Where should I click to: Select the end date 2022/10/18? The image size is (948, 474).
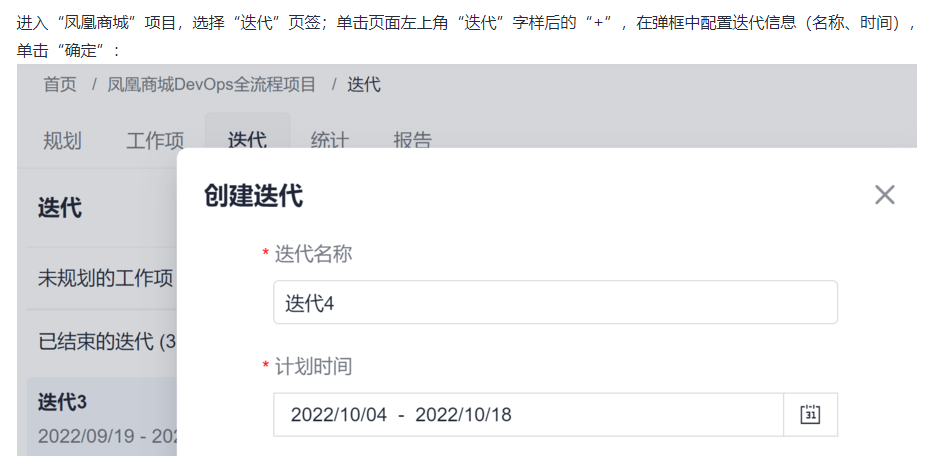463,414
